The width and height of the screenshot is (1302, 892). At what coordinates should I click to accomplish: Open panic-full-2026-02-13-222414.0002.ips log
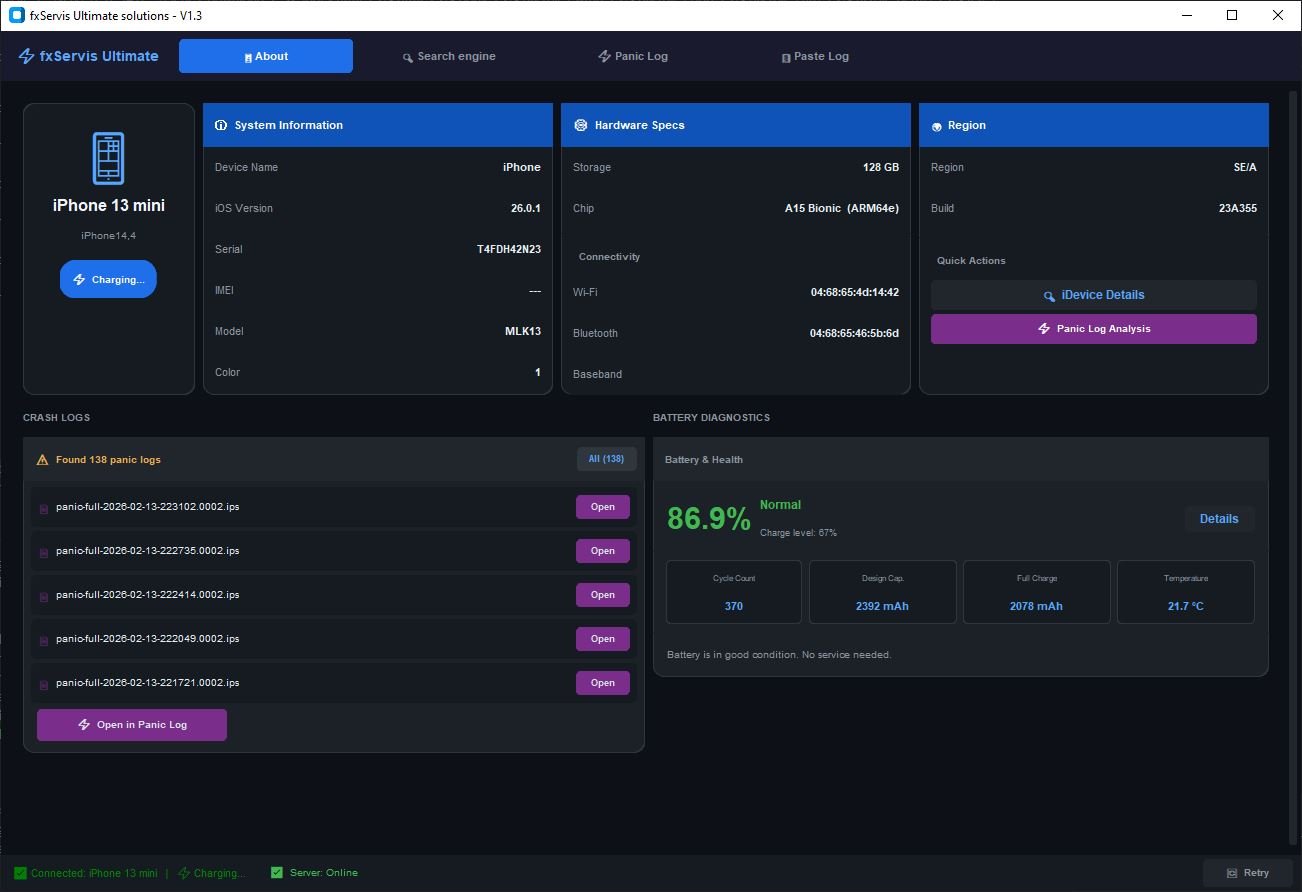point(603,595)
